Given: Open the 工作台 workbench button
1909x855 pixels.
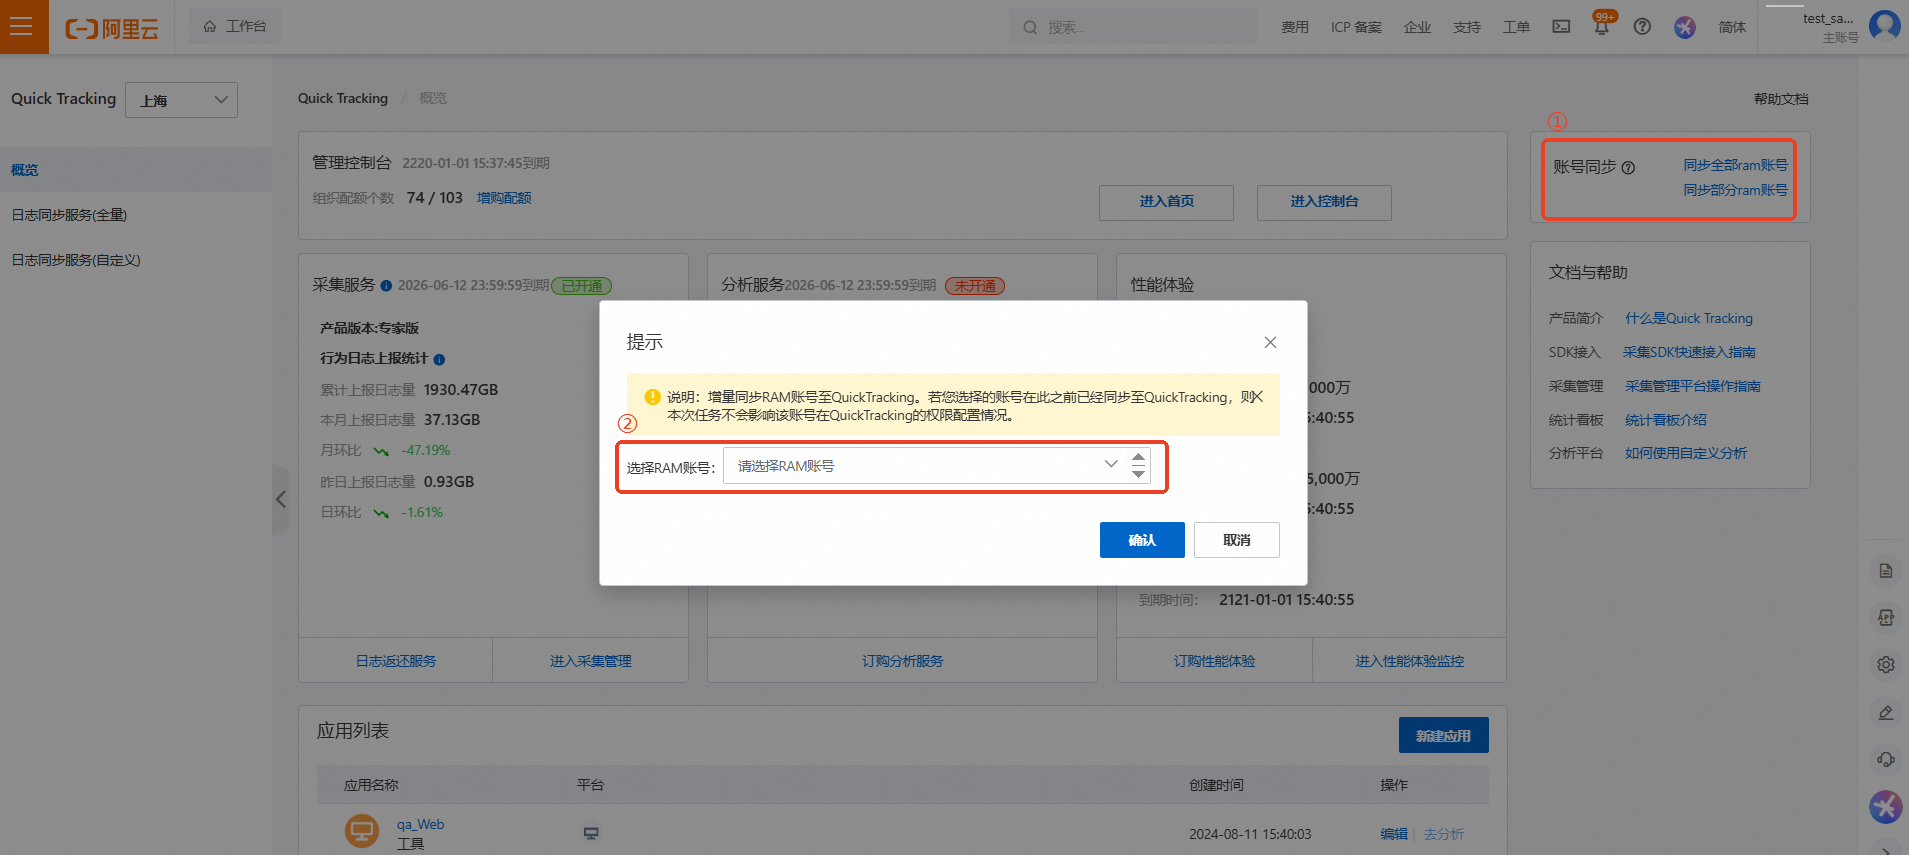Looking at the screenshot, I should pyautogui.click(x=235, y=26).
